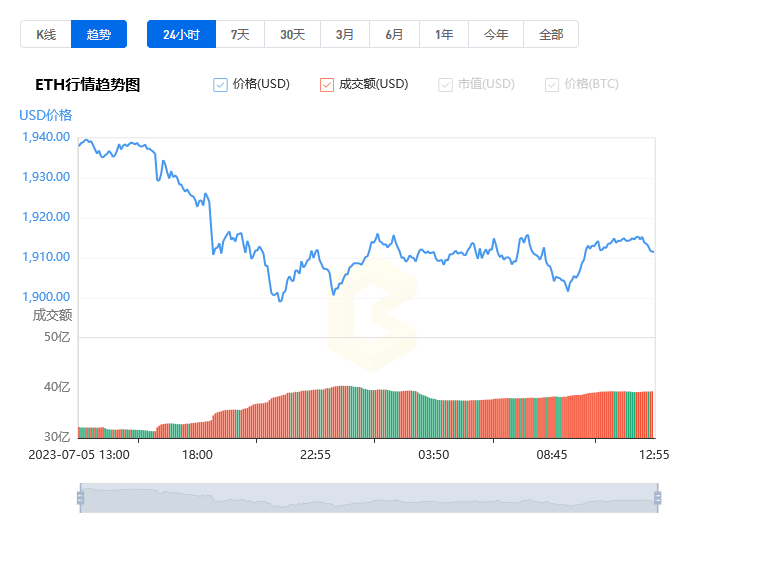Switch the range to 30天
The height and width of the screenshot is (563, 780).
pyautogui.click(x=292, y=34)
